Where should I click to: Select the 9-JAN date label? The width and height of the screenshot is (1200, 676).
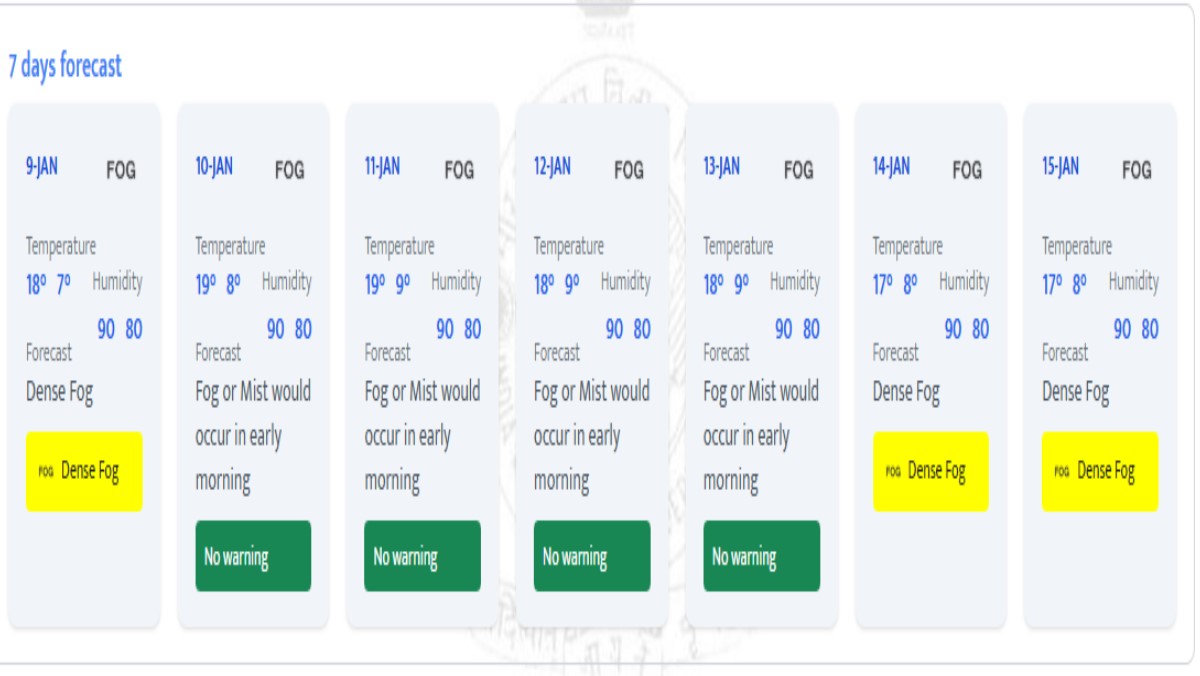click(42, 167)
